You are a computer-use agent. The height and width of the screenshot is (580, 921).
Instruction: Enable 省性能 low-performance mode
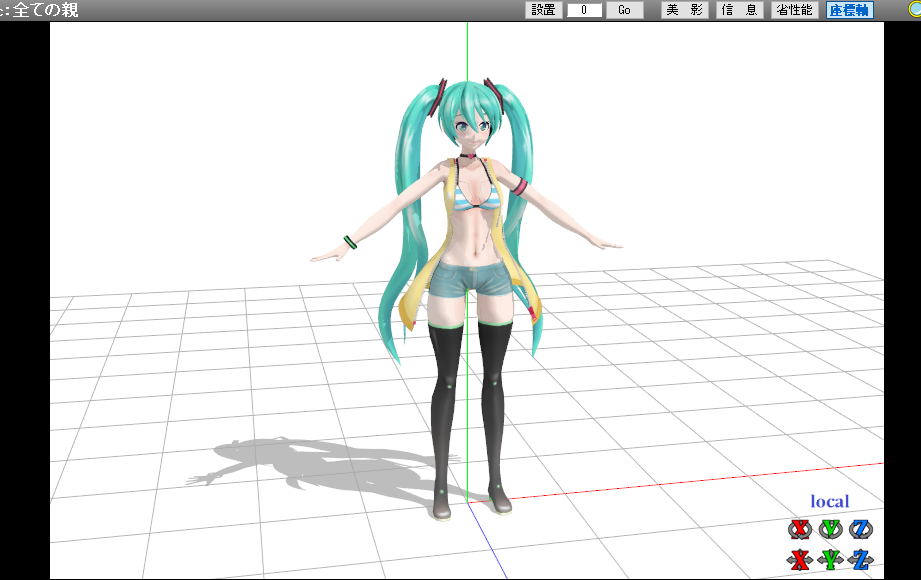794,10
